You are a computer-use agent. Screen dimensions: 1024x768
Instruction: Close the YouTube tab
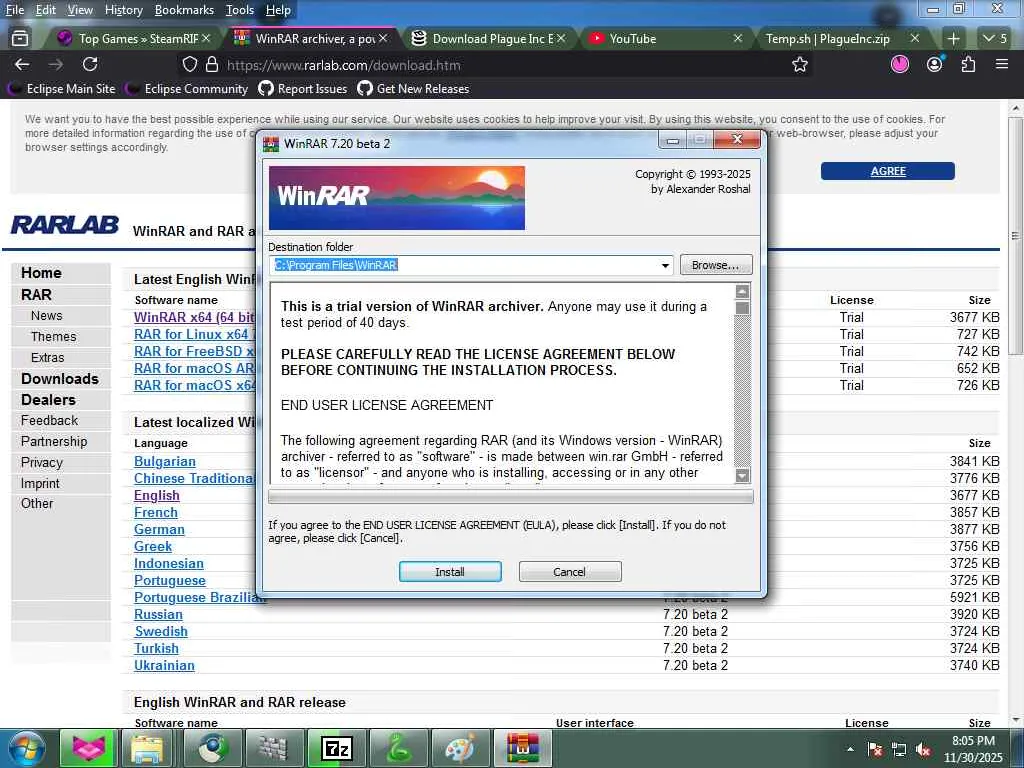pos(737,39)
